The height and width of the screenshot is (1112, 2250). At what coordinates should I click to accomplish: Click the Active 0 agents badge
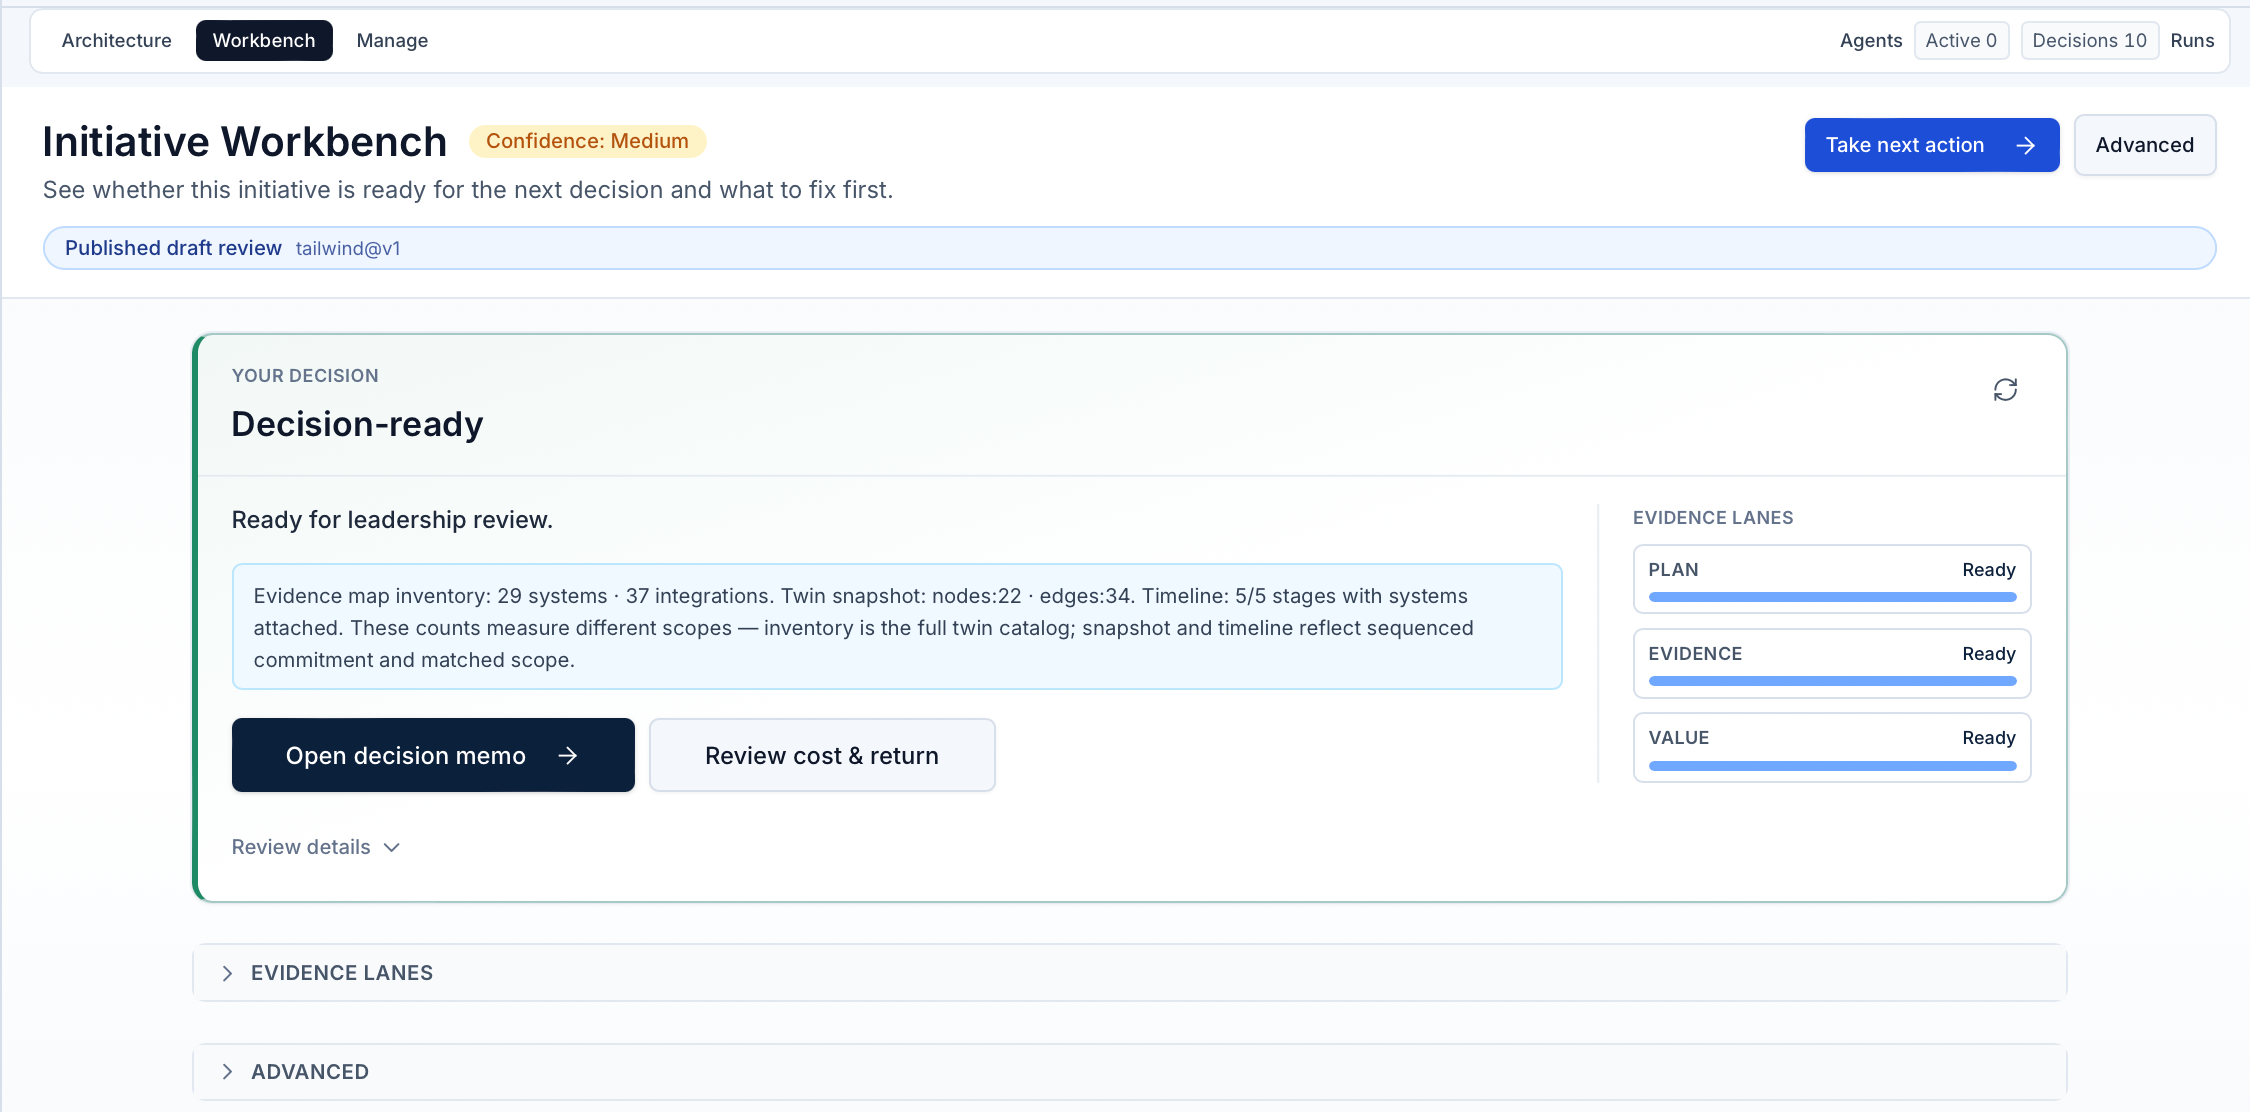click(1961, 41)
